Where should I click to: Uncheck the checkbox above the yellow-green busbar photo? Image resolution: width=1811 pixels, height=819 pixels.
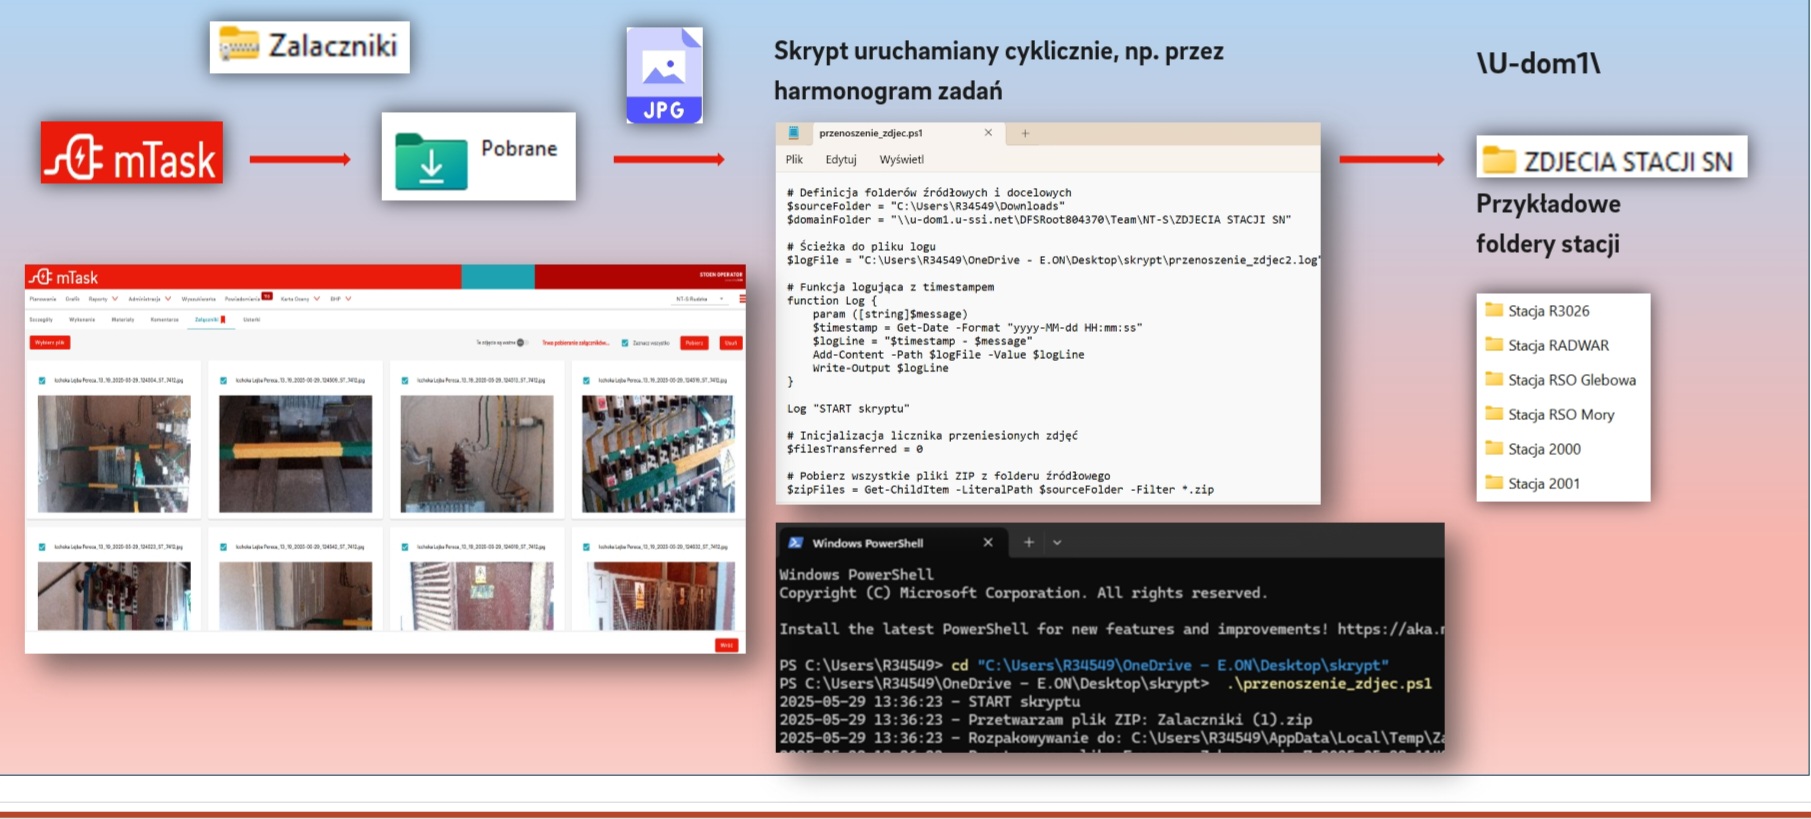[223, 380]
